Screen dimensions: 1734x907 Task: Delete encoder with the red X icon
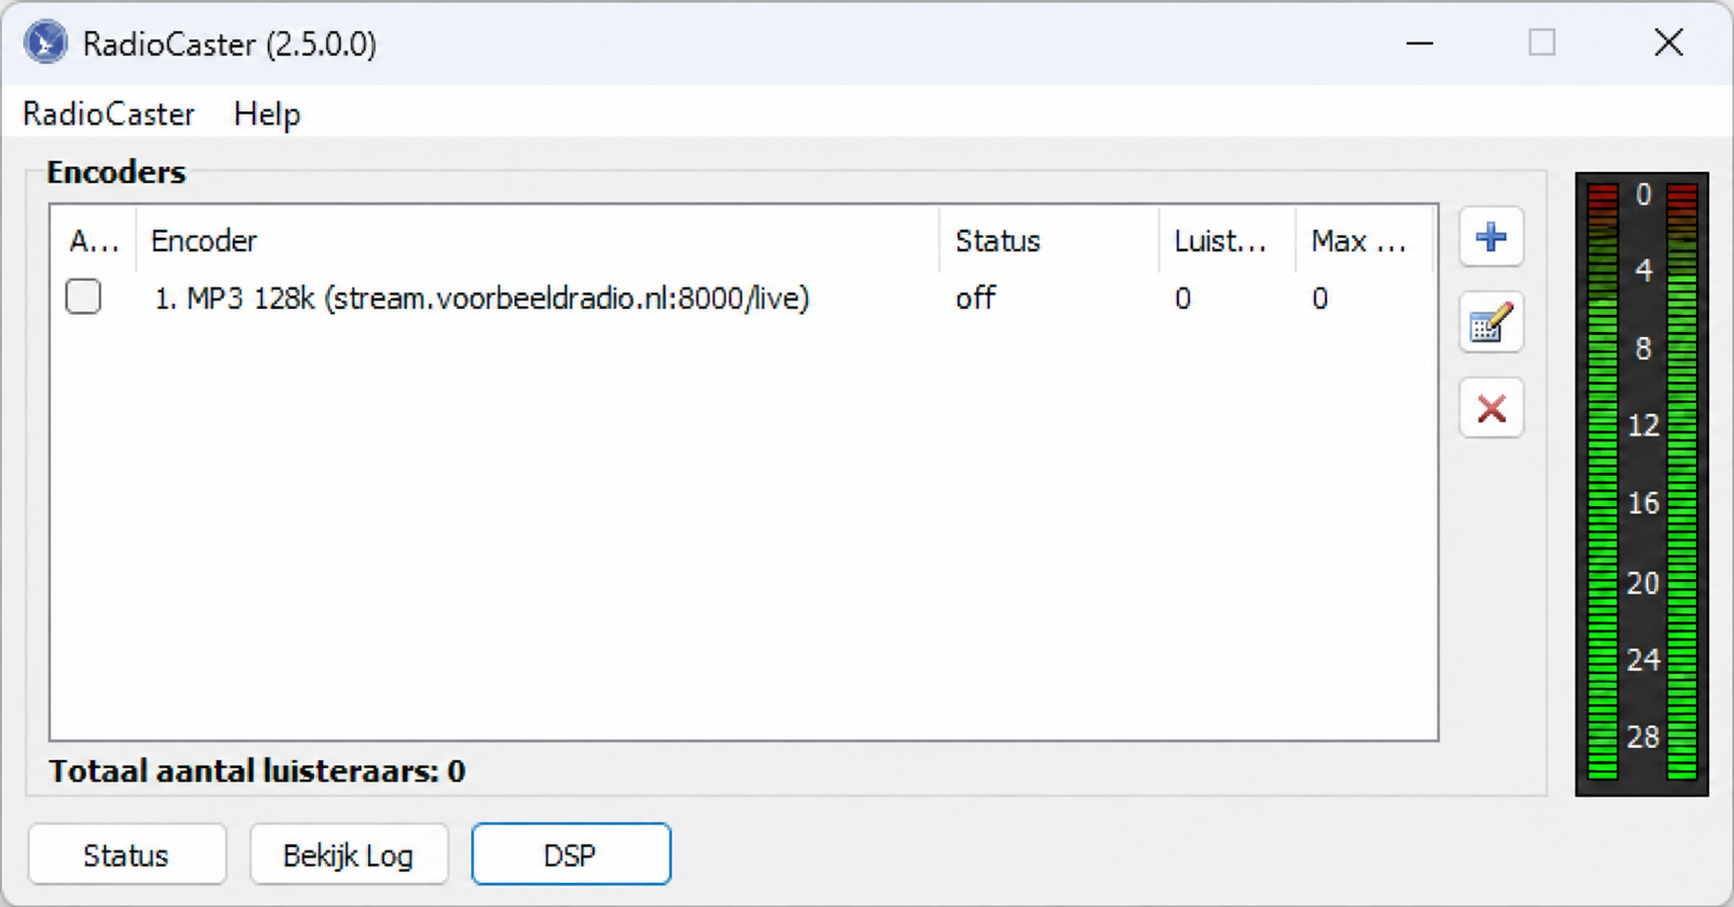1491,408
